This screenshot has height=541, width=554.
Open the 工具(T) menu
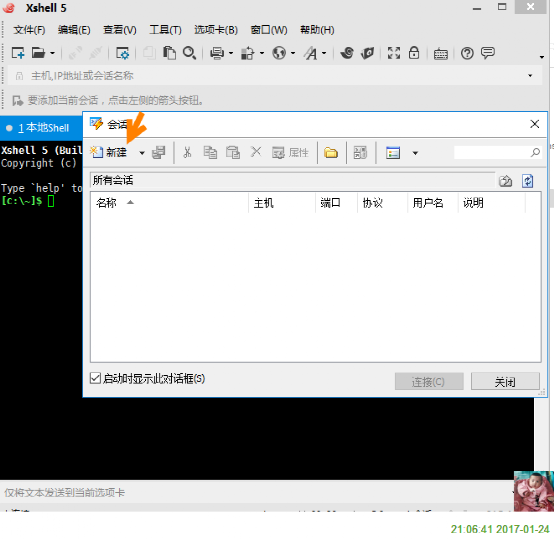click(x=165, y=30)
